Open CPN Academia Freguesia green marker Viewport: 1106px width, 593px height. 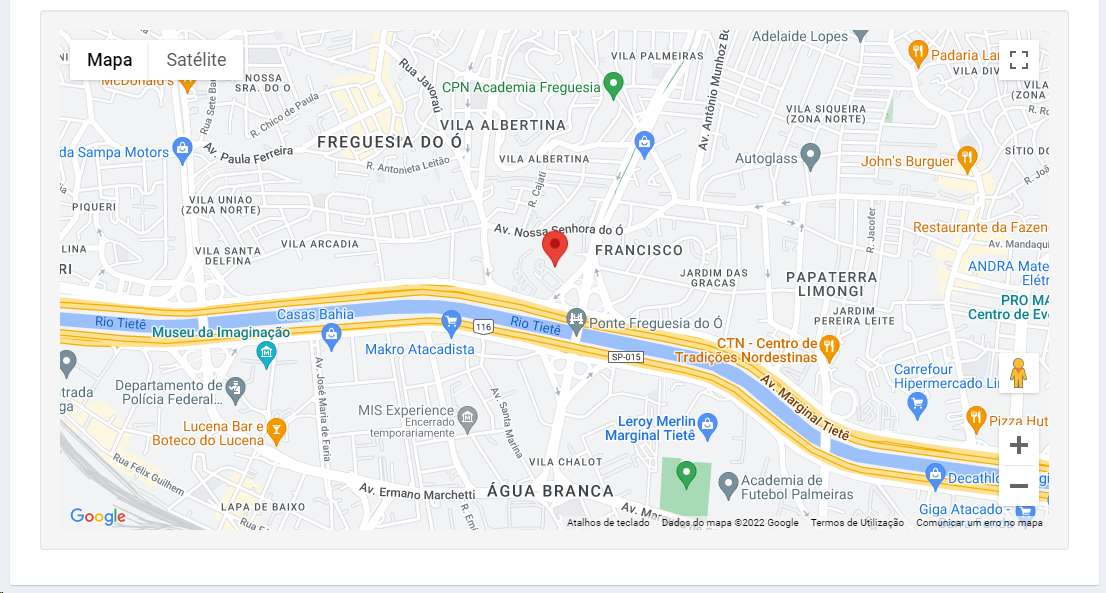(614, 86)
